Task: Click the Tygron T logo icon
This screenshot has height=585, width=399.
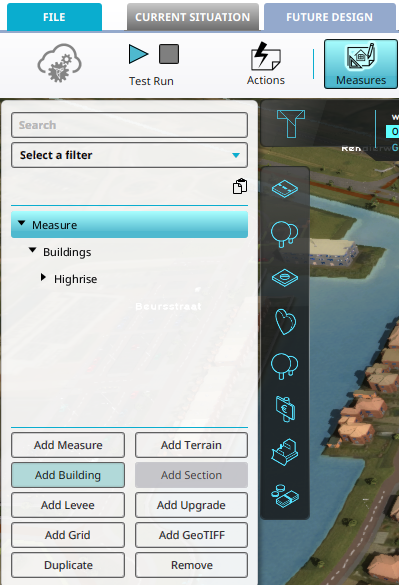Action: pos(291,123)
